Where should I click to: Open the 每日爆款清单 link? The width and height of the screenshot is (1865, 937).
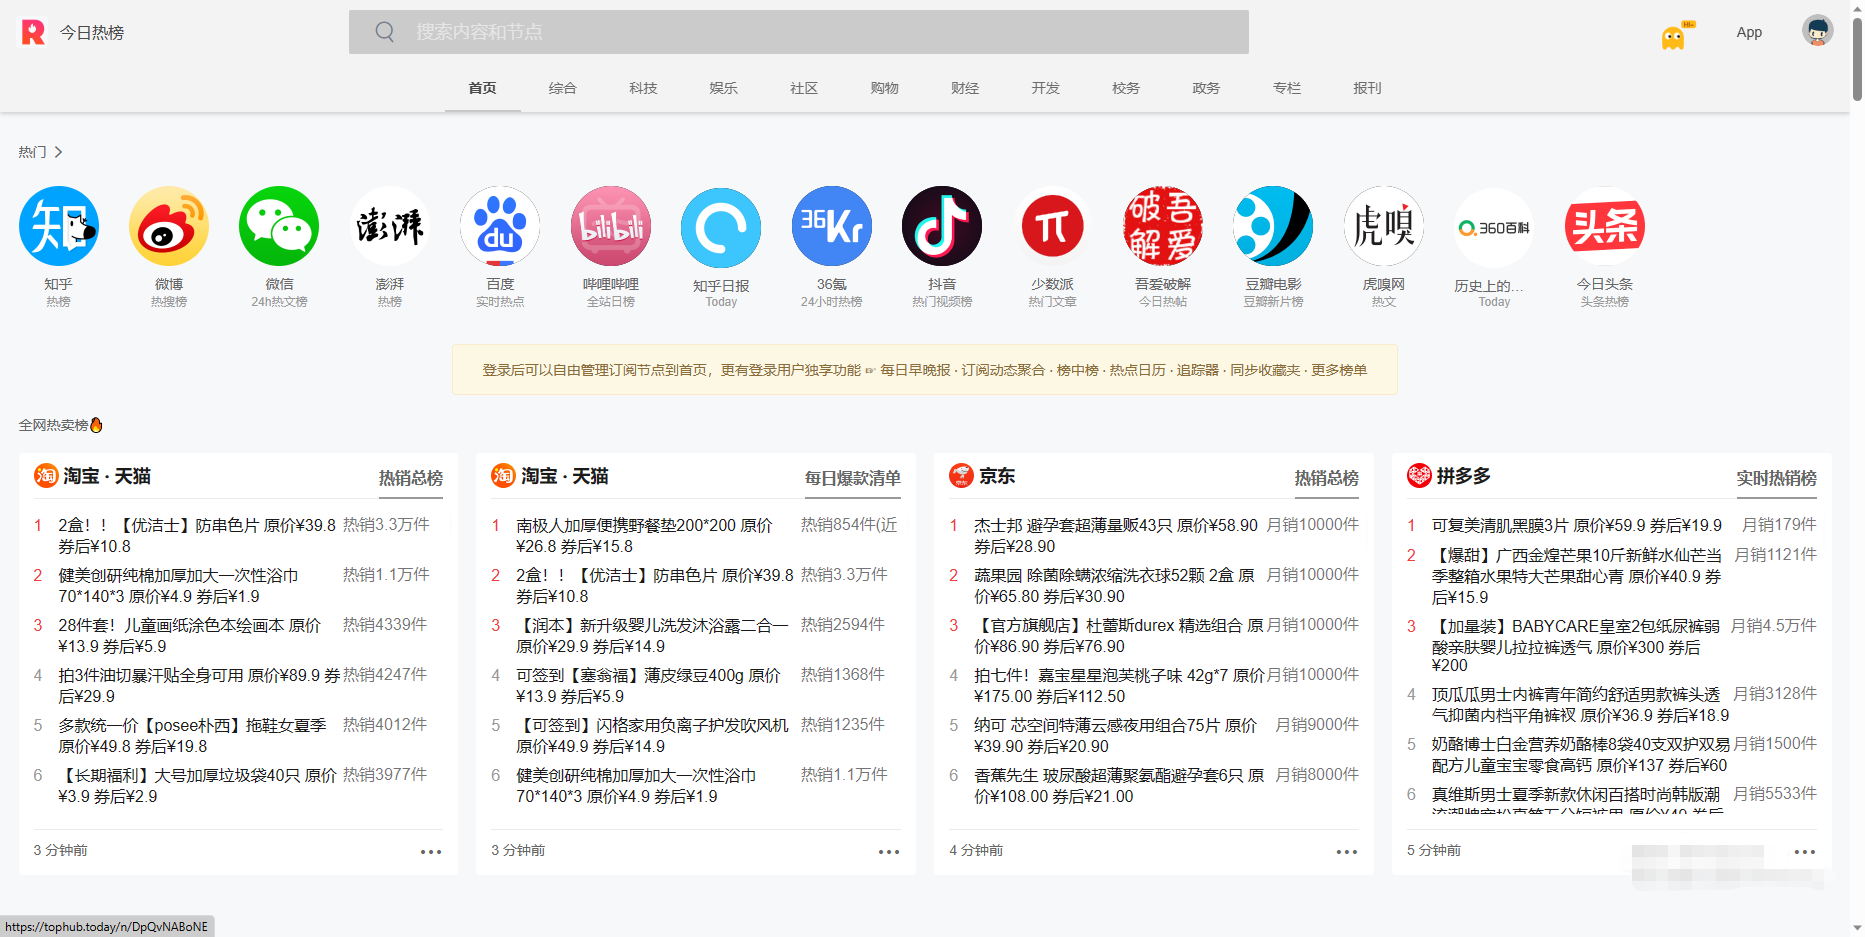(853, 478)
